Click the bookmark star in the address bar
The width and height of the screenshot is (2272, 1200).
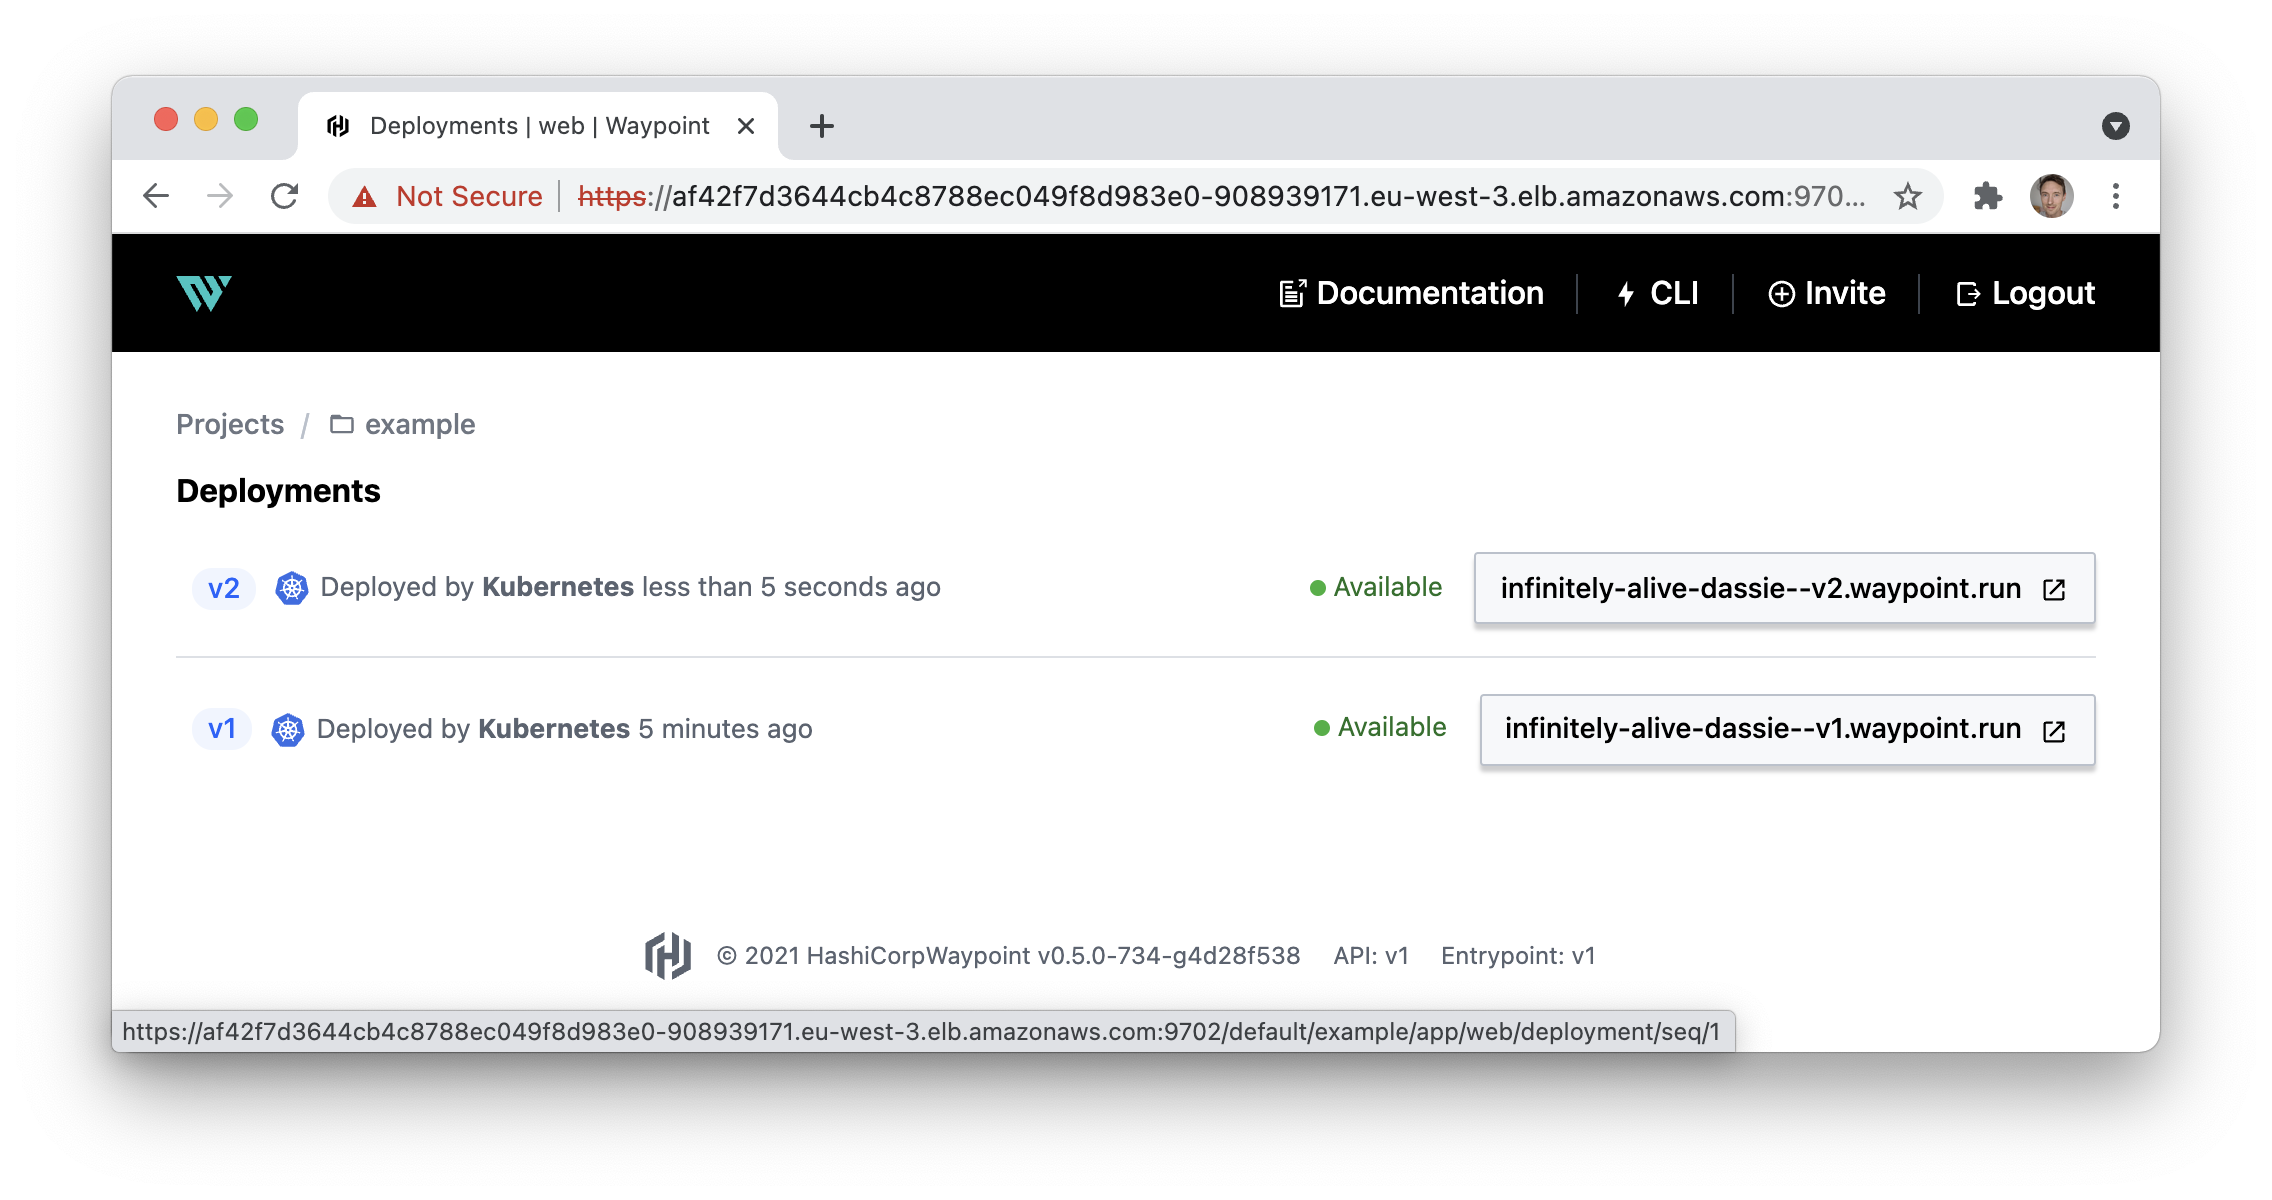tap(1908, 196)
